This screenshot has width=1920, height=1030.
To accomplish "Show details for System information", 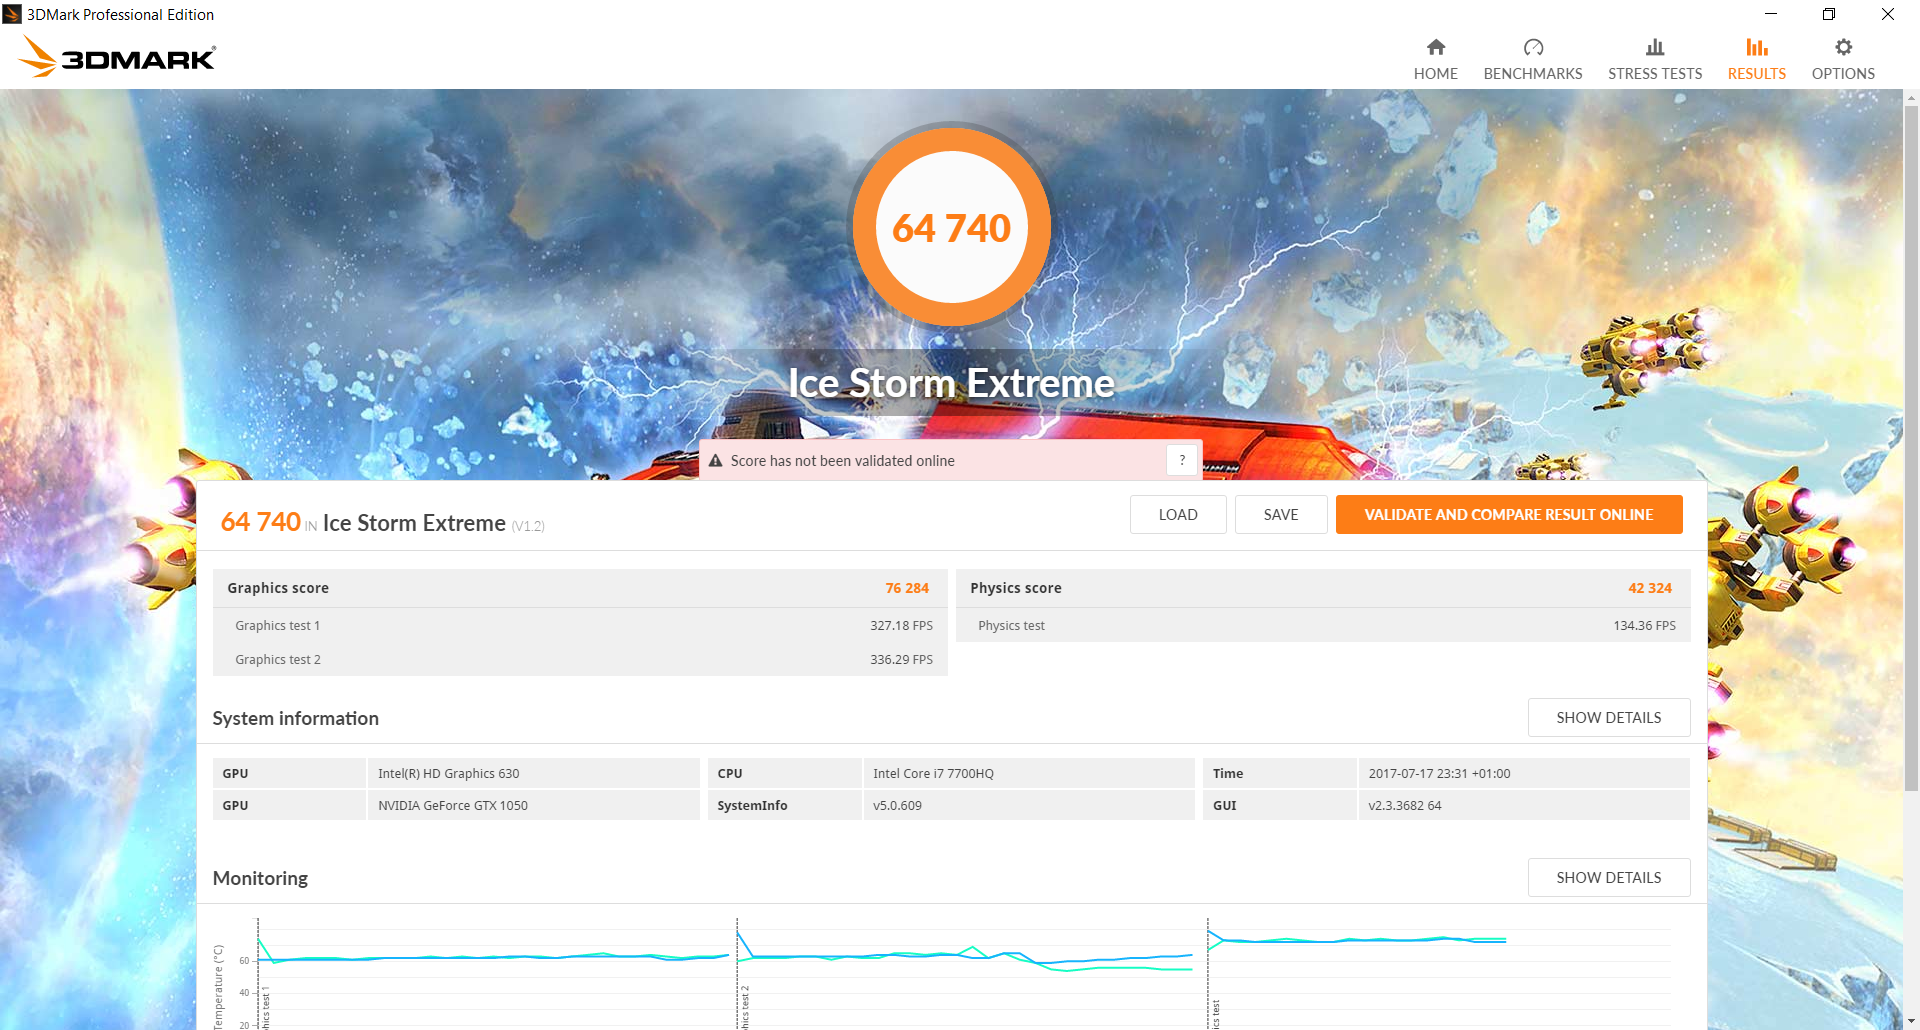I will (1609, 718).
